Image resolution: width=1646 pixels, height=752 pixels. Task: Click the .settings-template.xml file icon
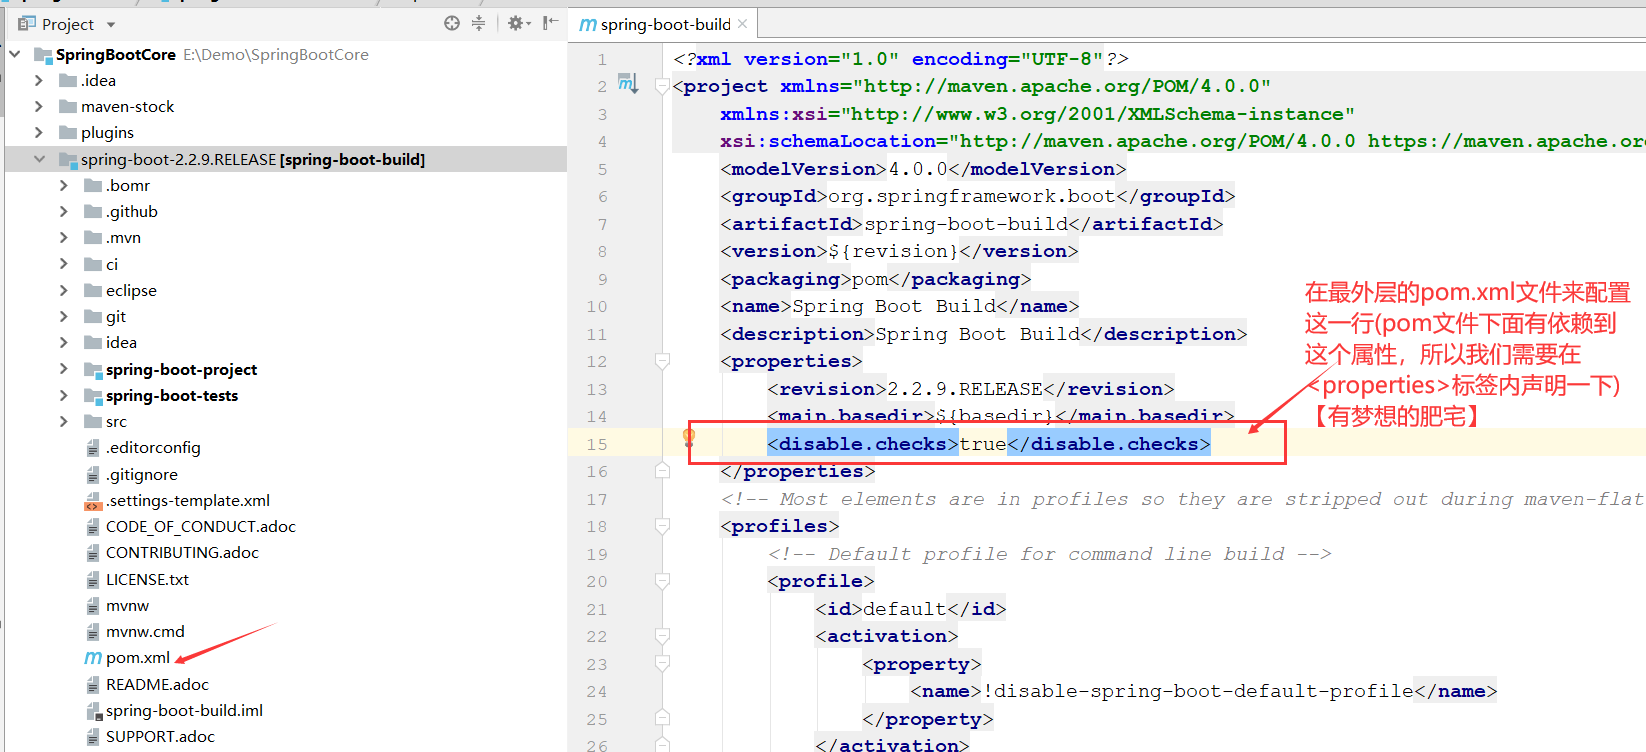(x=93, y=500)
